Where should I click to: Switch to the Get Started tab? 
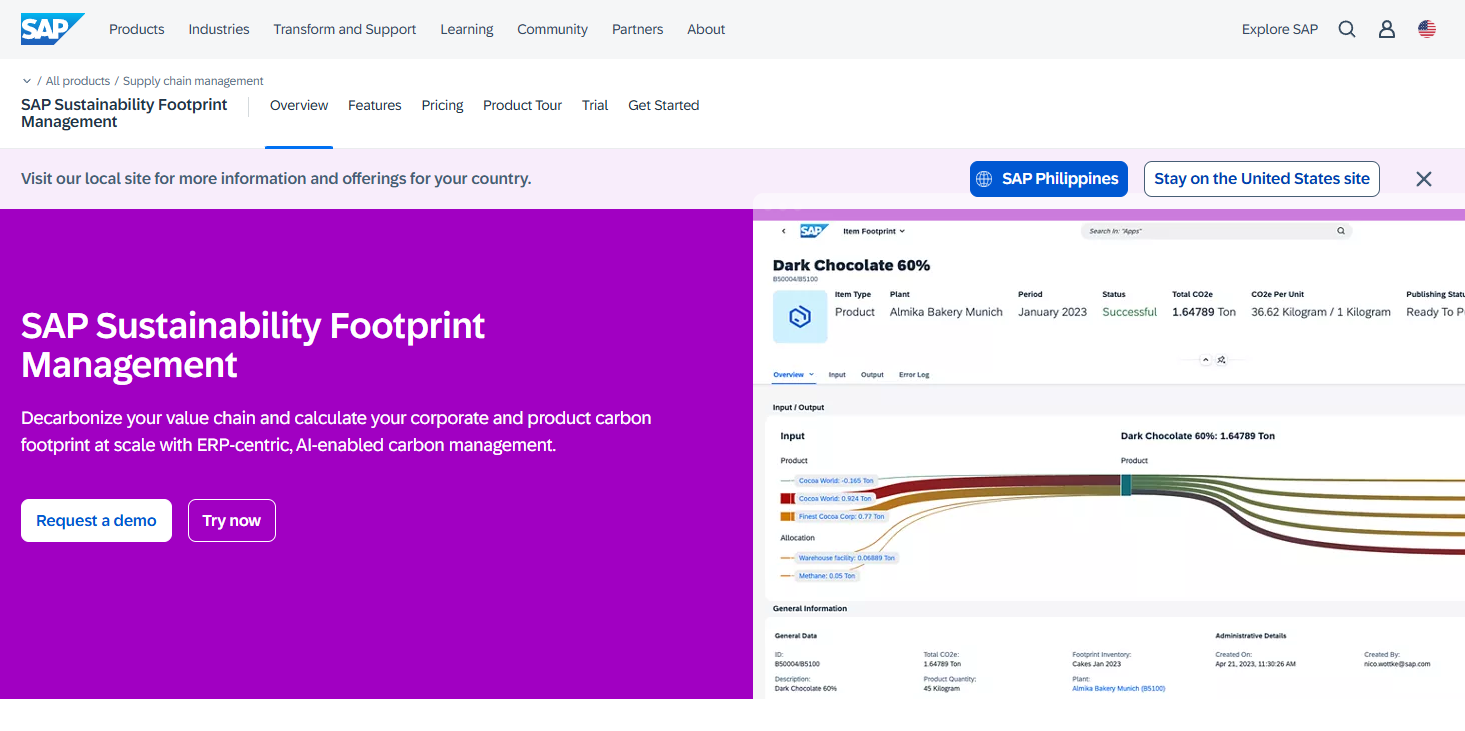[664, 105]
